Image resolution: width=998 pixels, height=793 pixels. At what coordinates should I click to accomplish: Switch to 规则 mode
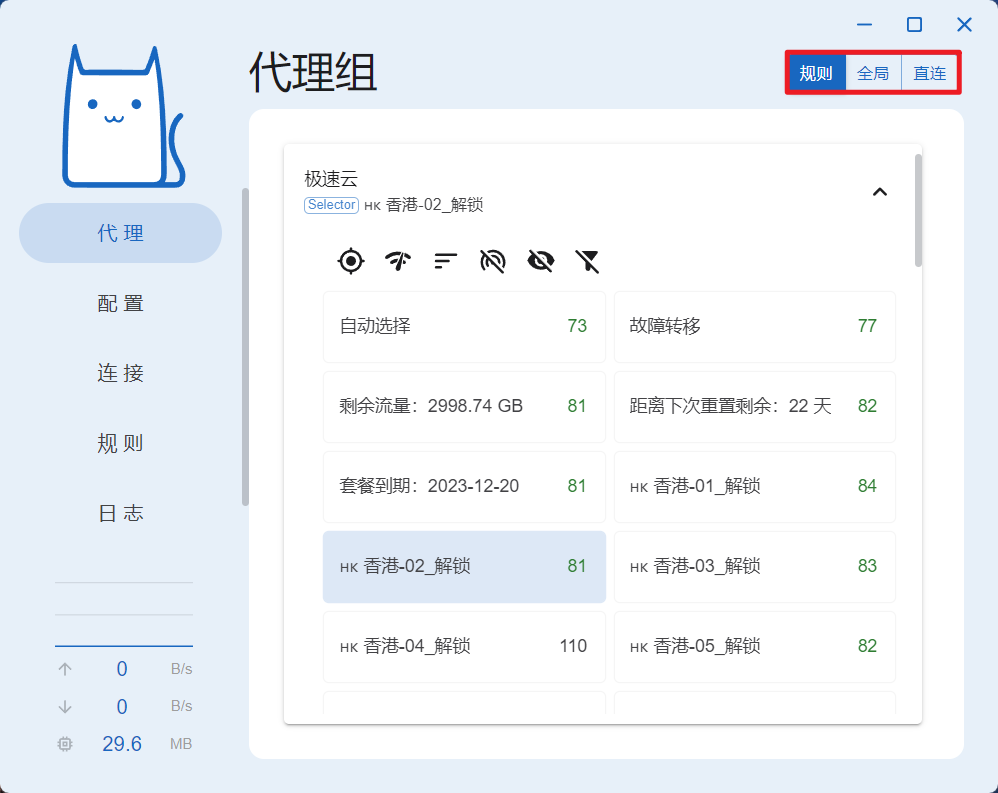[816, 73]
